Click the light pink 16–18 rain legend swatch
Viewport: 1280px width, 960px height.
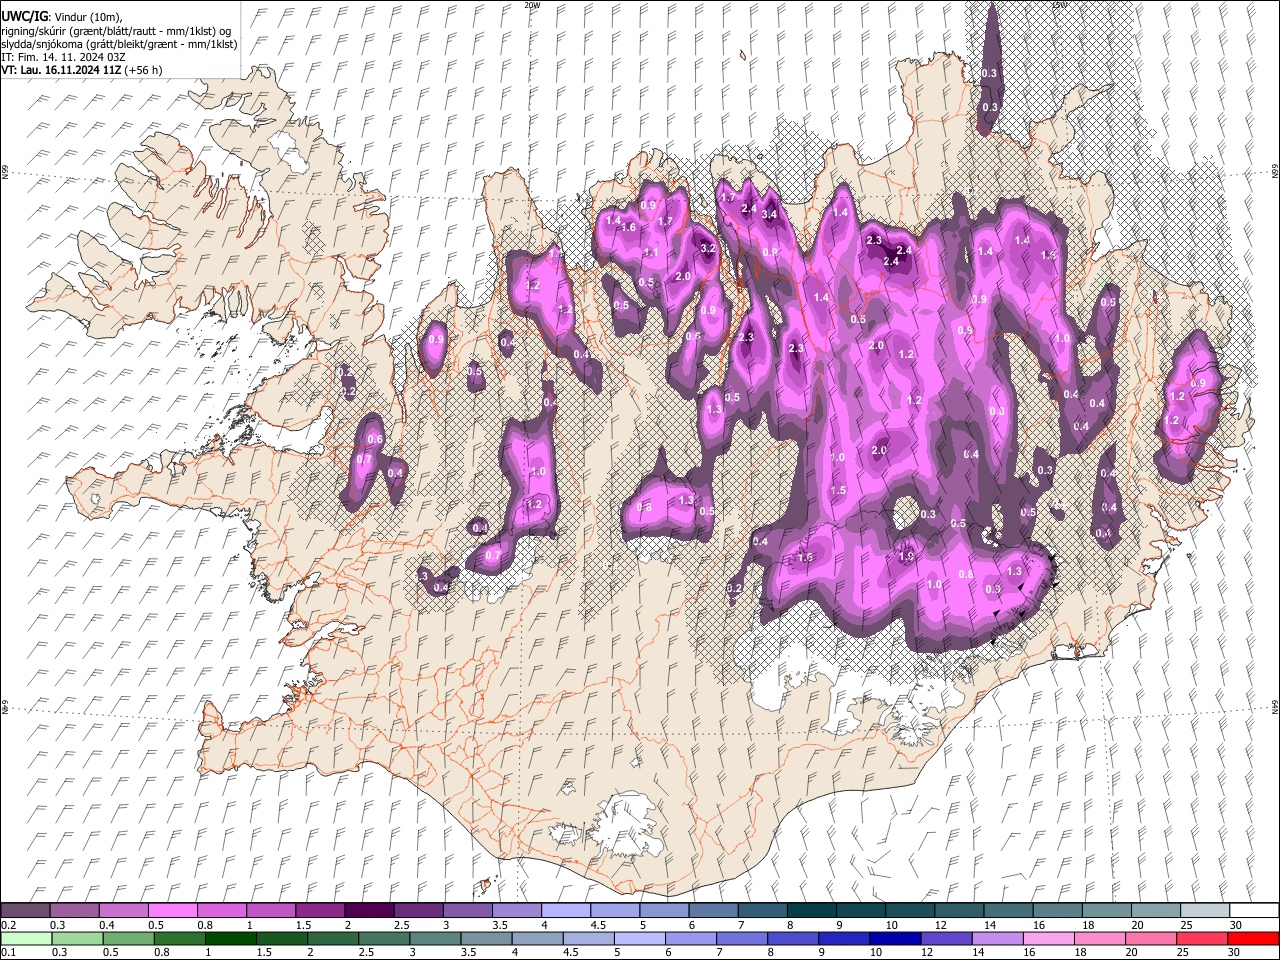pos(1049,938)
